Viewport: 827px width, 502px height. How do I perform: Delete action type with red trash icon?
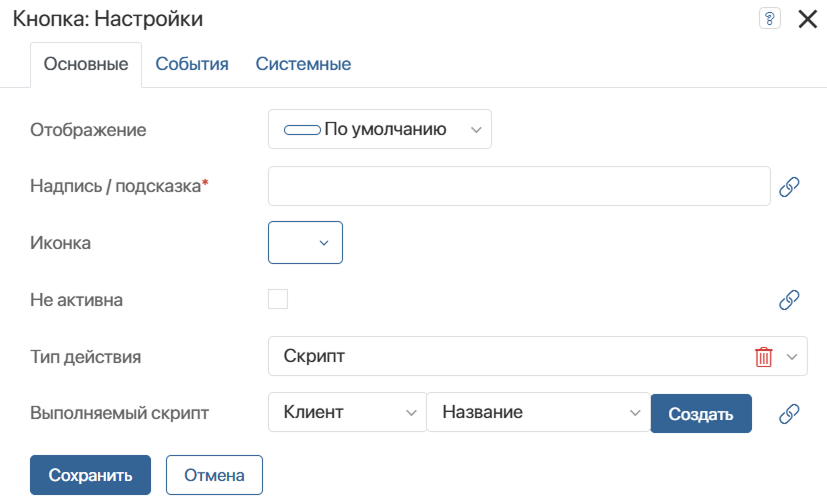tap(763, 357)
